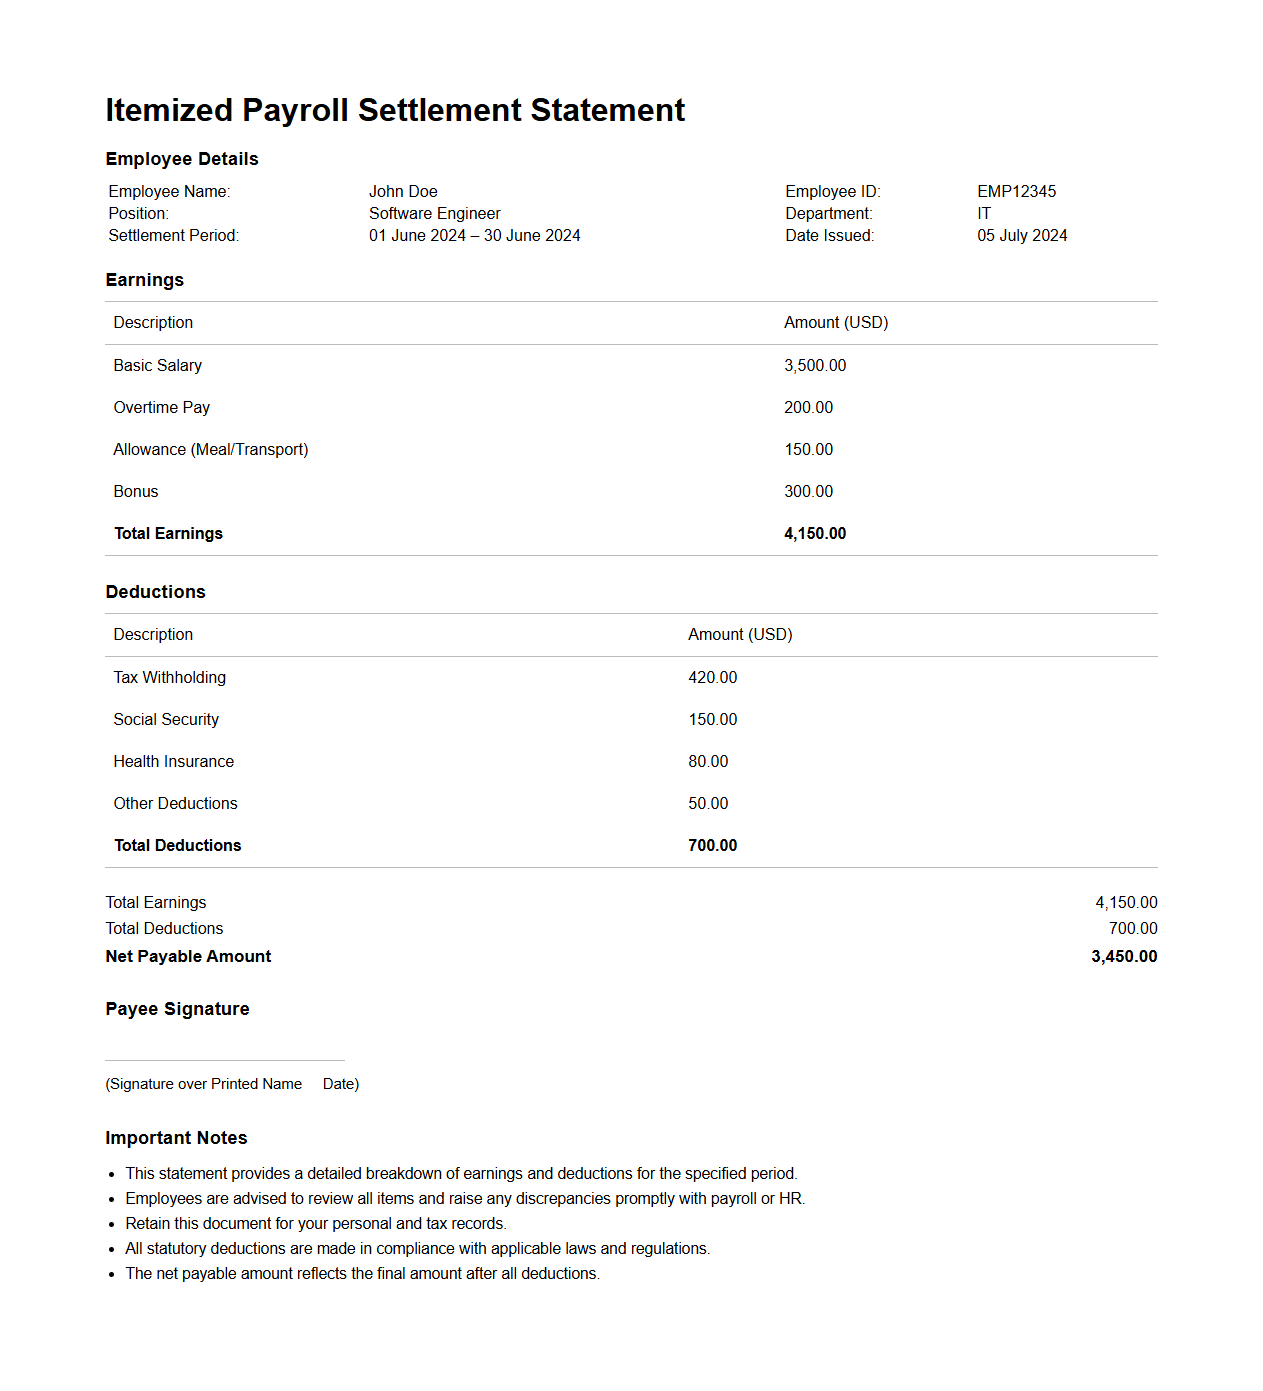
Task: Click the Earnings section heading
Action: pos(145,280)
